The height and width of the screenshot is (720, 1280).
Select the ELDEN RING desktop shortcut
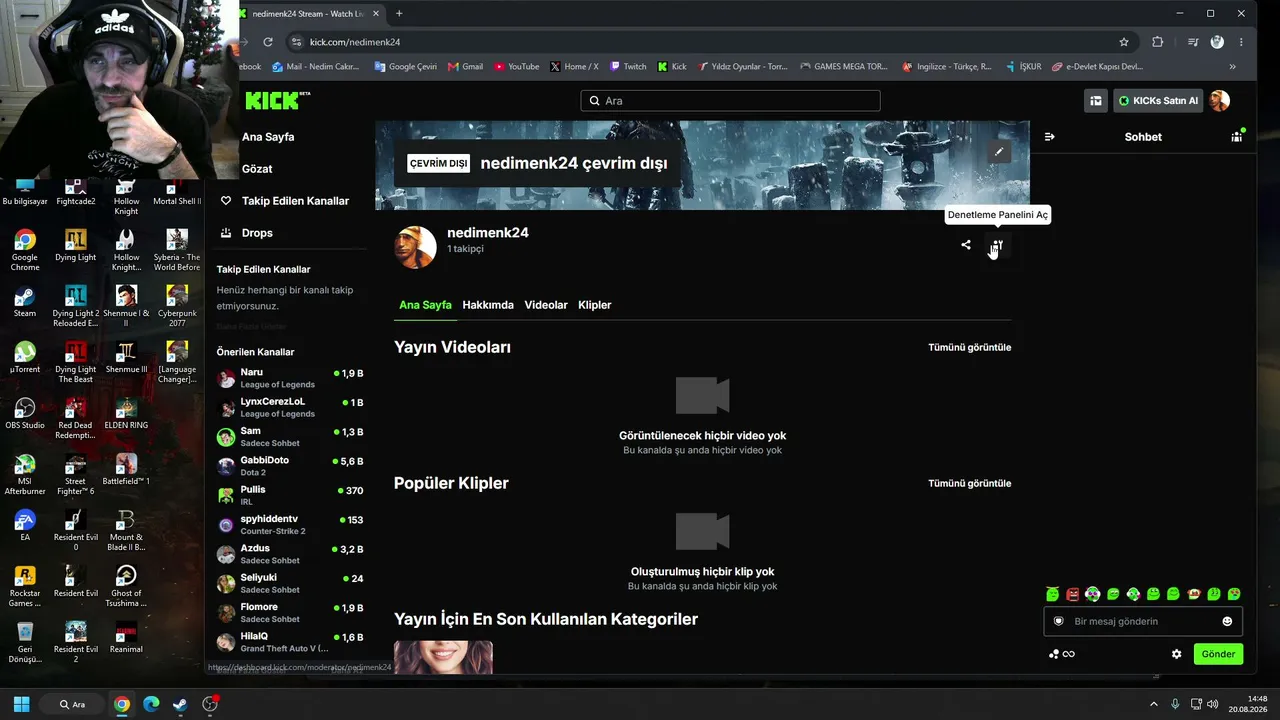tap(126, 413)
